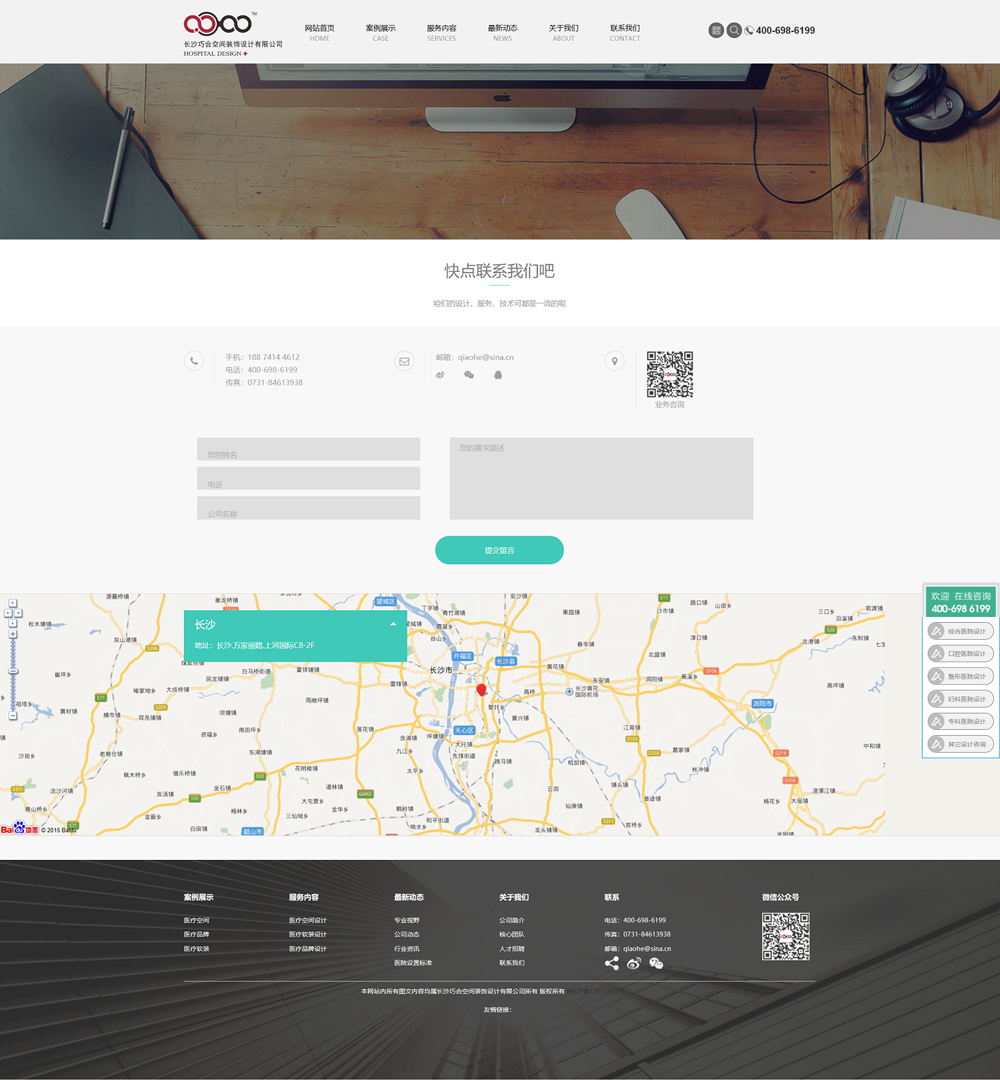Open the QR code icon in header
Screen dimensions: 1000x1080
click(716, 30)
